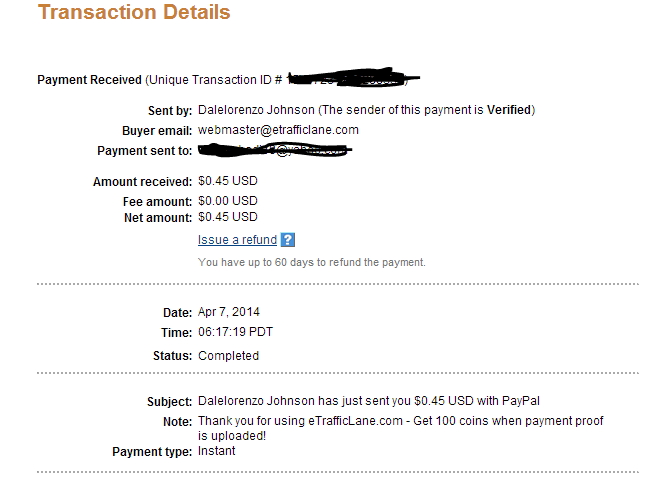Image resolution: width=646 pixels, height=501 pixels.
Task: Click the Transaction Details heading
Action: pyautogui.click(x=134, y=12)
